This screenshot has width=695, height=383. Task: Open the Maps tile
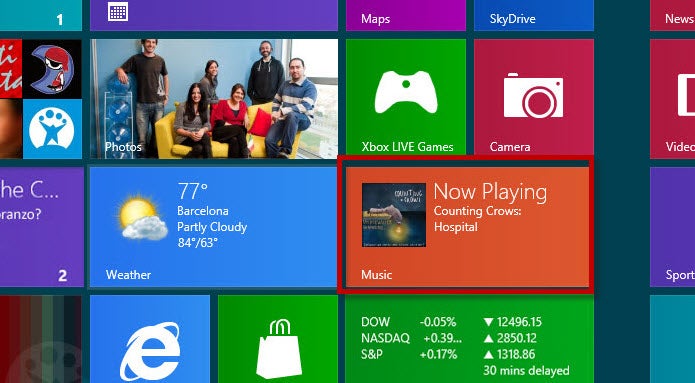coord(406,15)
